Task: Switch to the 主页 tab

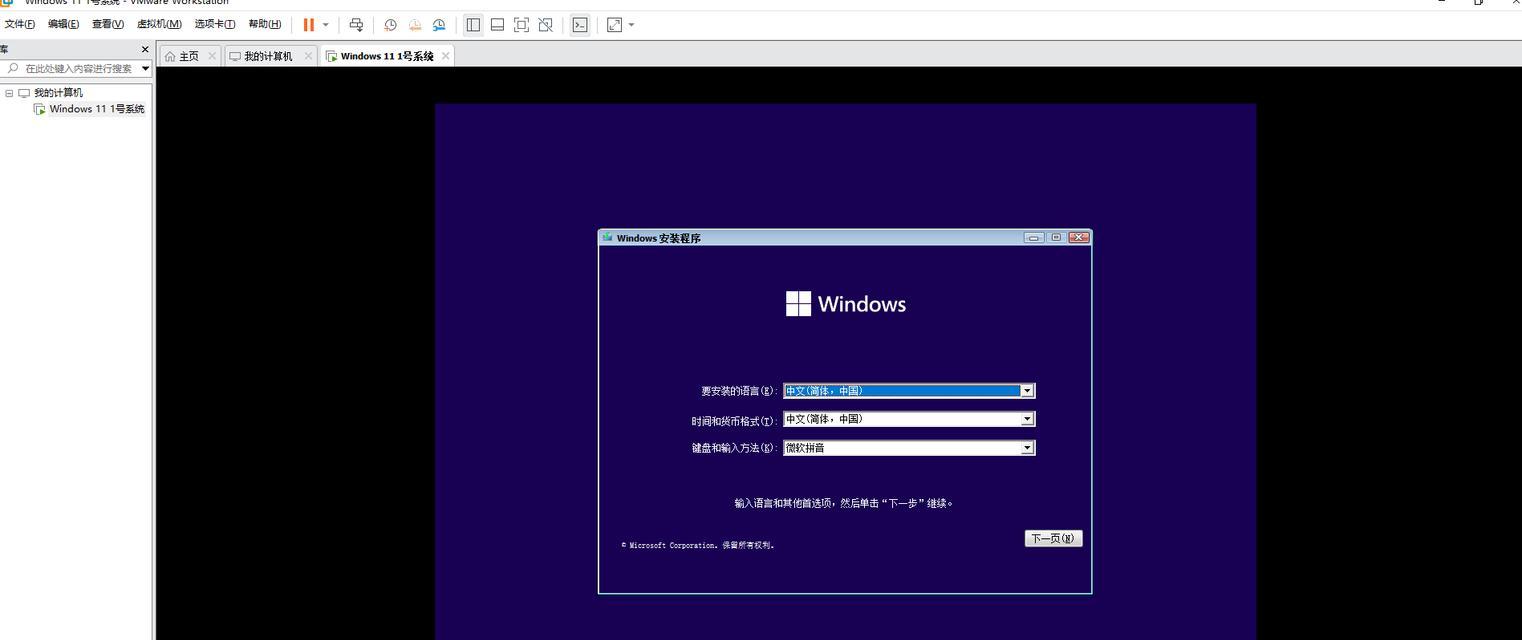Action: click(189, 56)
